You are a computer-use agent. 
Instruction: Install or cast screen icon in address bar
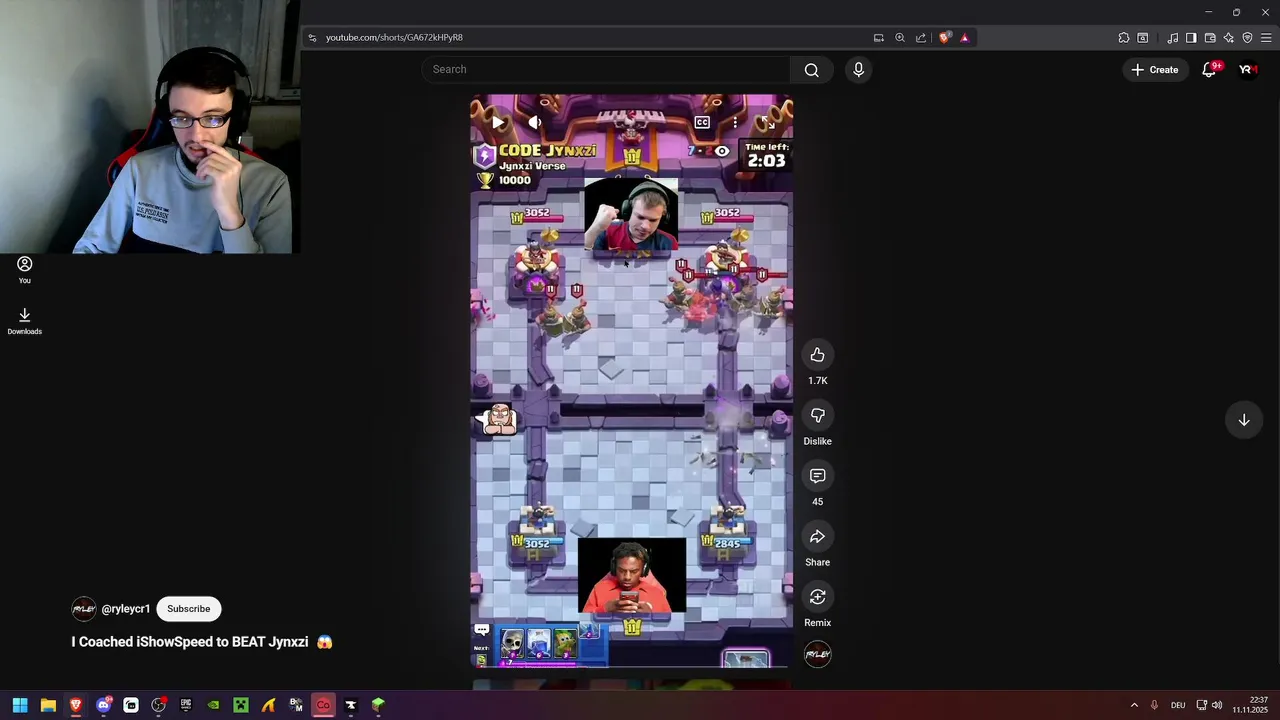pyautogui.click(x=878, y=37)
